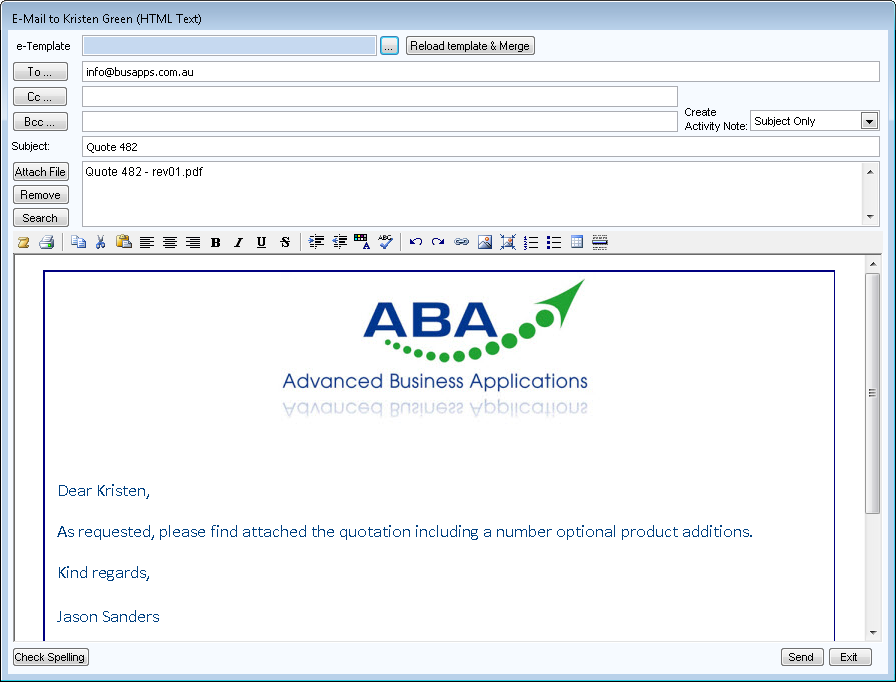Click the 'As requested, please find attached' sentence
Screen dimensions: 896x682
[405, 532]
